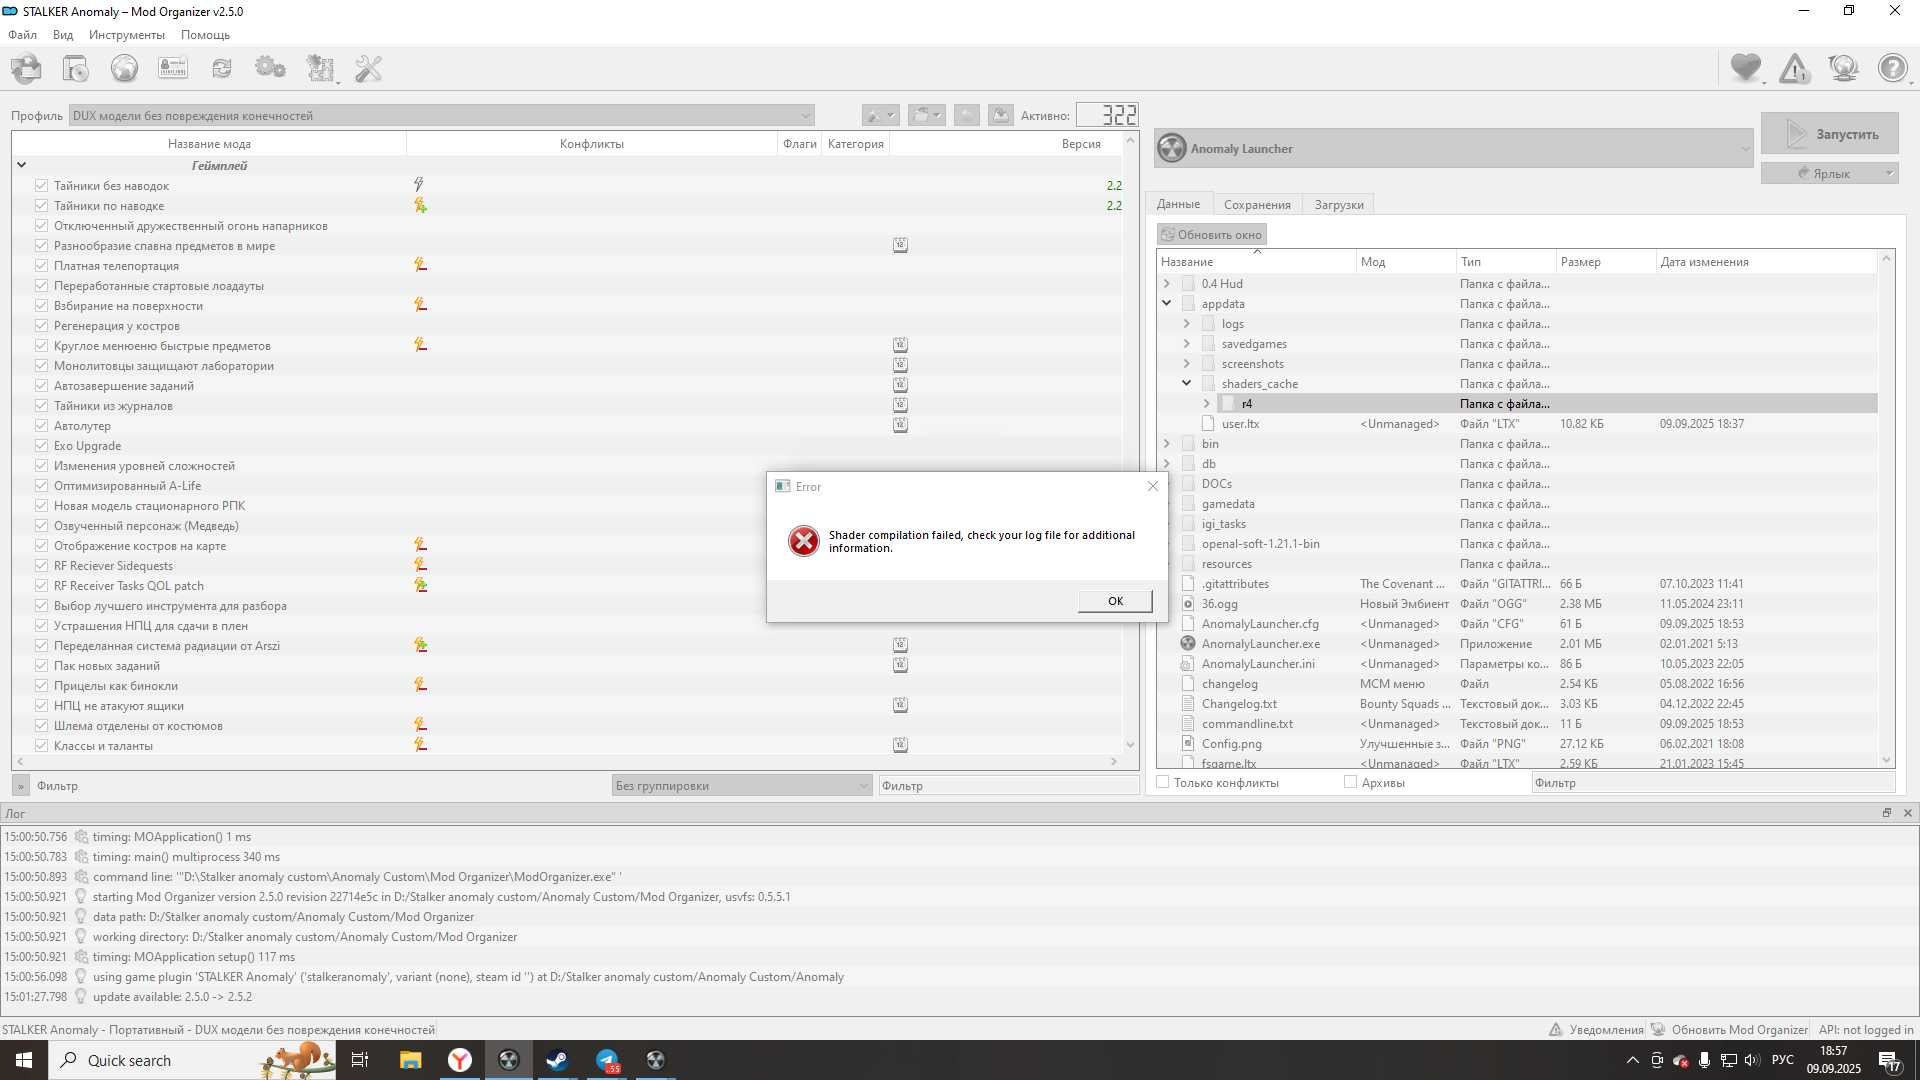Screen dimensions: 1920x1080
Task: Collapse the Геймплей separator
Action: coord(22,165)
